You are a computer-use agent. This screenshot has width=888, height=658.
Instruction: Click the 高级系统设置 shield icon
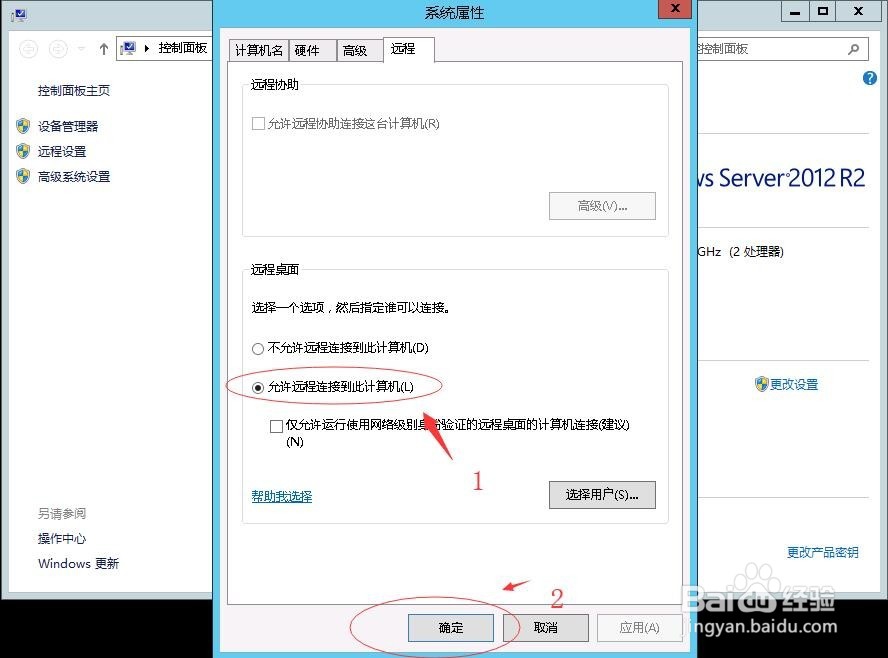pyautogui.click(x=23, y=176)
